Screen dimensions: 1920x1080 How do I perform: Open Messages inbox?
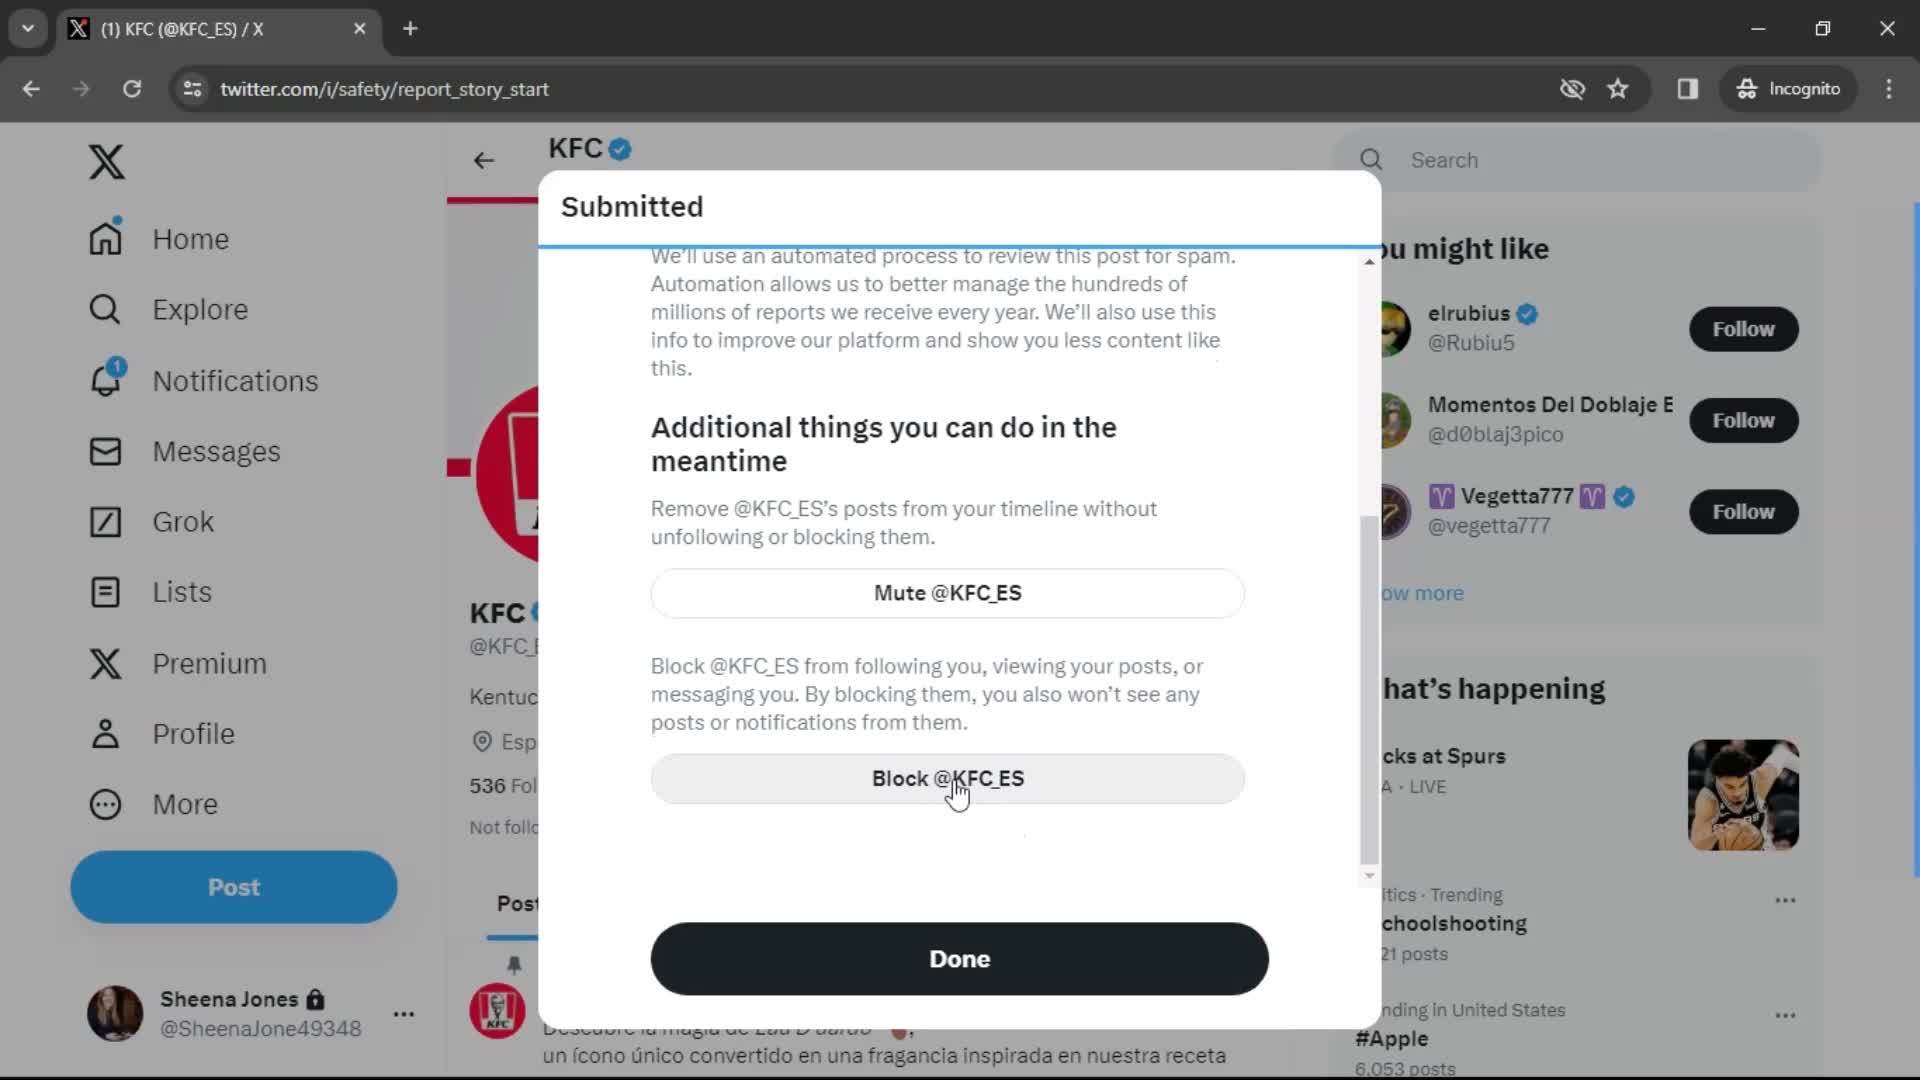click(x=216, y=451)
